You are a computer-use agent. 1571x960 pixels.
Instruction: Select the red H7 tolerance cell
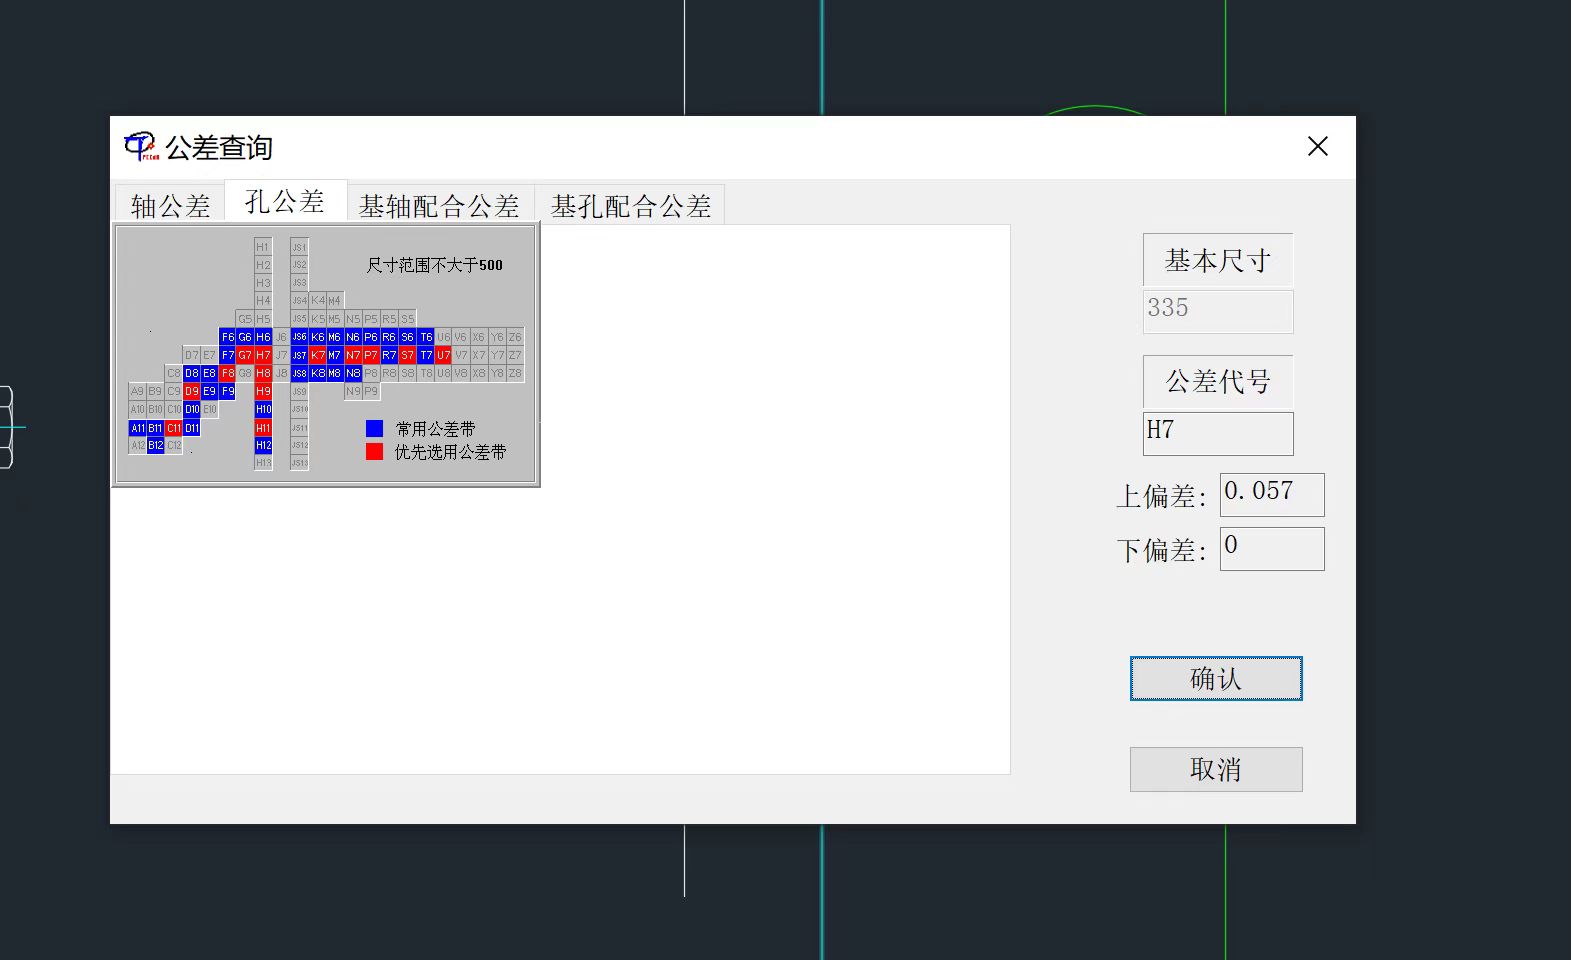(x=263, y=355)
